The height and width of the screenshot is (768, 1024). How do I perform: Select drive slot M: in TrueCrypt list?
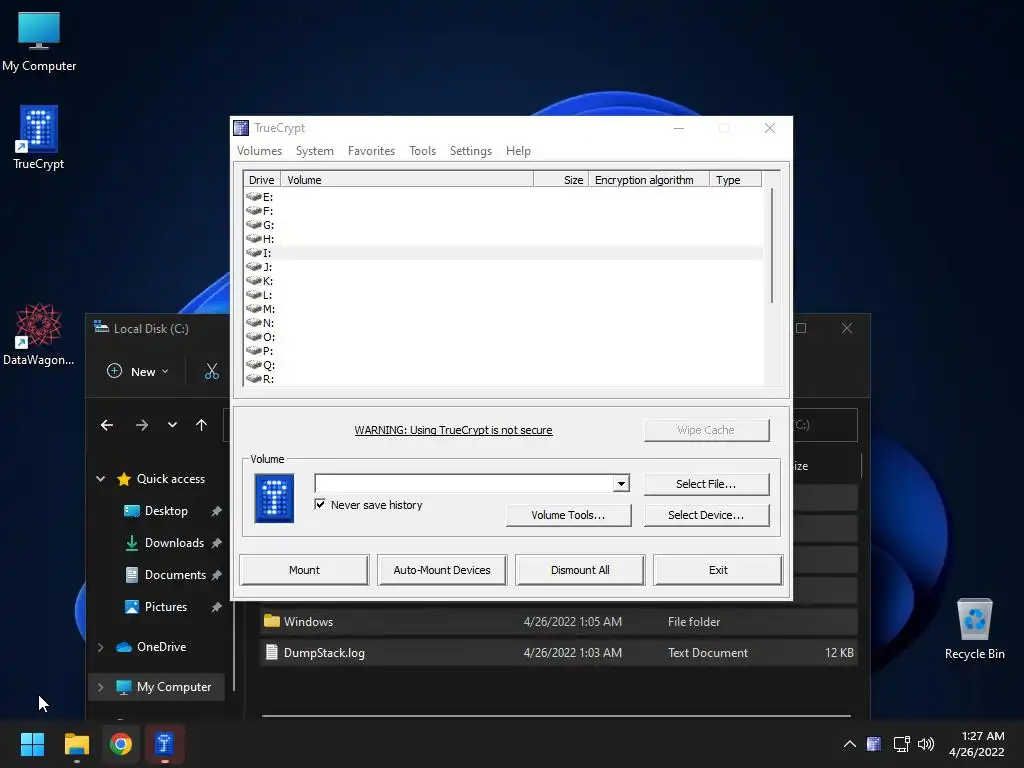[x=503, y=309]
